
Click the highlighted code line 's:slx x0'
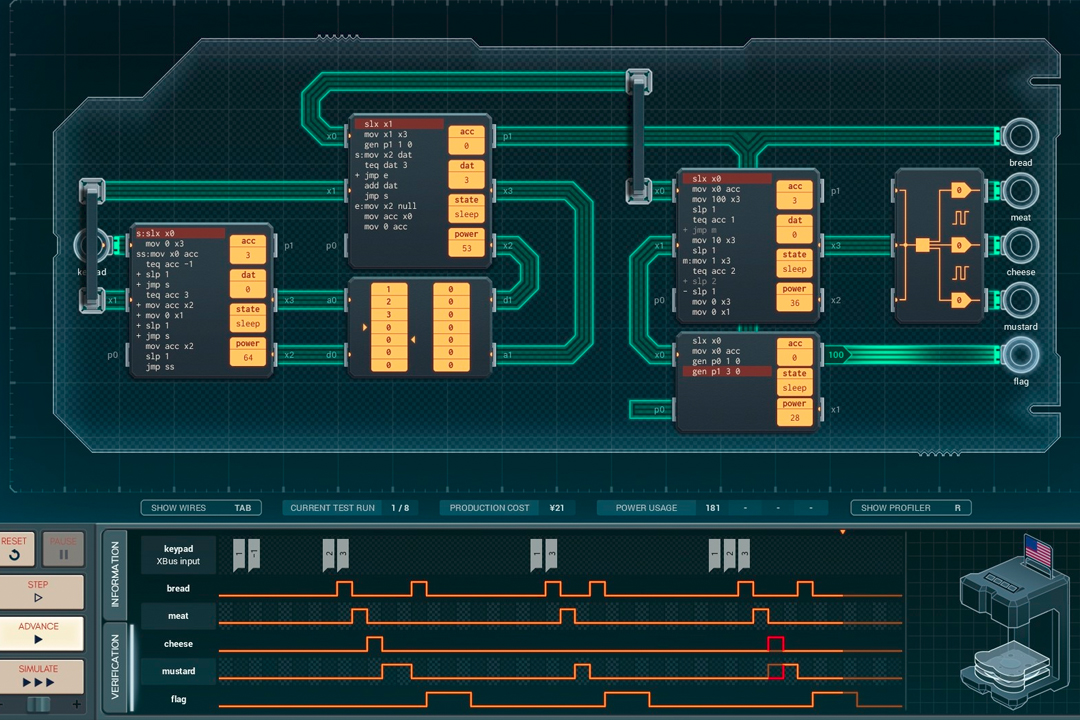(180, 234)
